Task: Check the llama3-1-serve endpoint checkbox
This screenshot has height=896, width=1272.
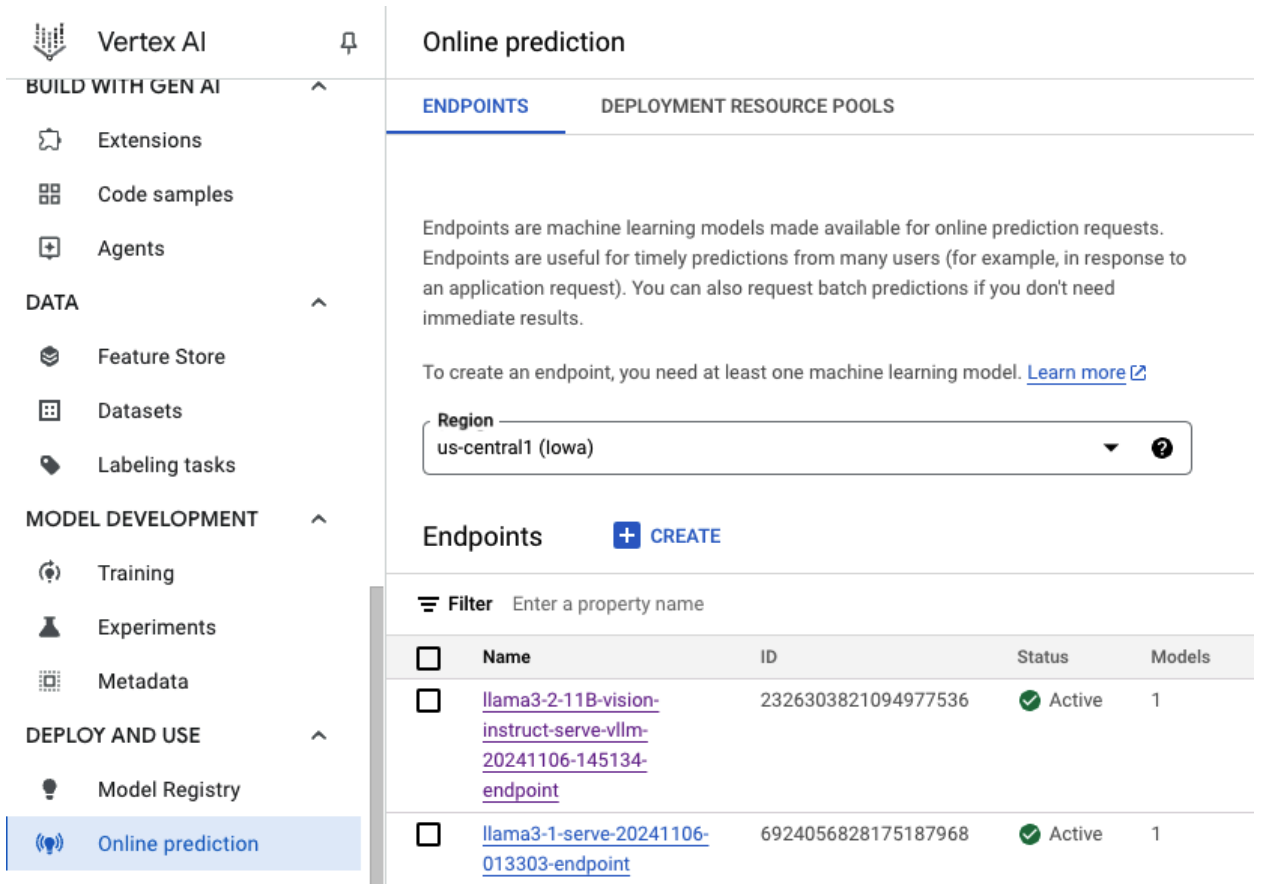Action: [x=429, y=834]
